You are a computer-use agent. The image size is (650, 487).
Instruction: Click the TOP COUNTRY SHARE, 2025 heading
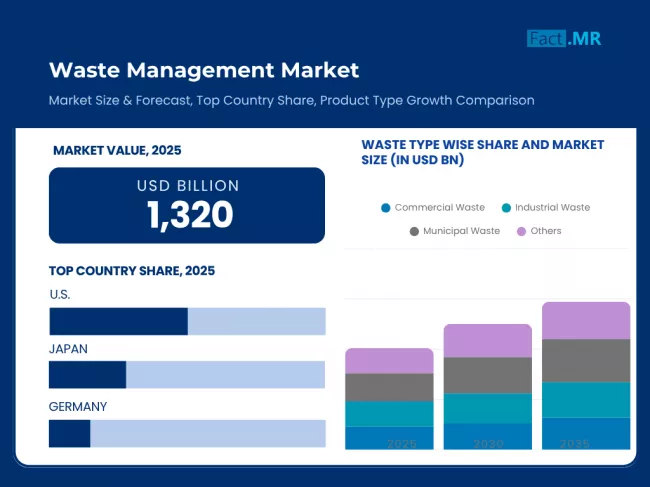(x=132, y=271)
